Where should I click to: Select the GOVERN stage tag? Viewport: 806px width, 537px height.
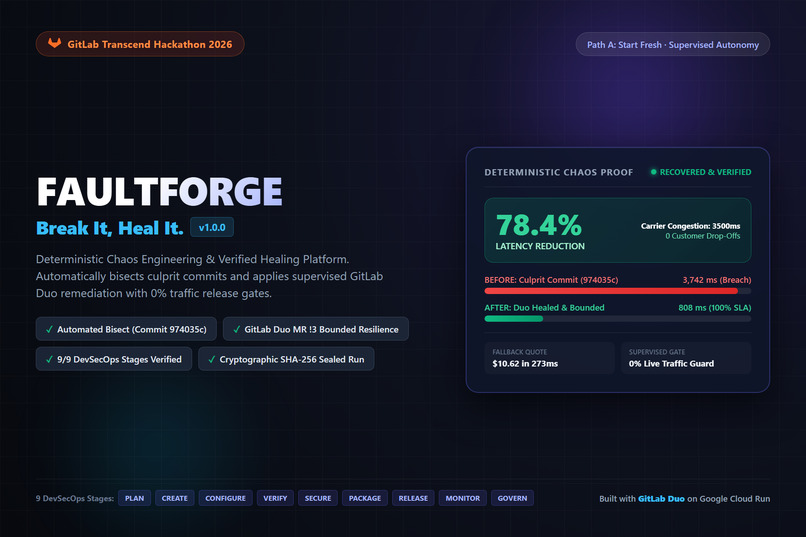click(x=512, y=498)
